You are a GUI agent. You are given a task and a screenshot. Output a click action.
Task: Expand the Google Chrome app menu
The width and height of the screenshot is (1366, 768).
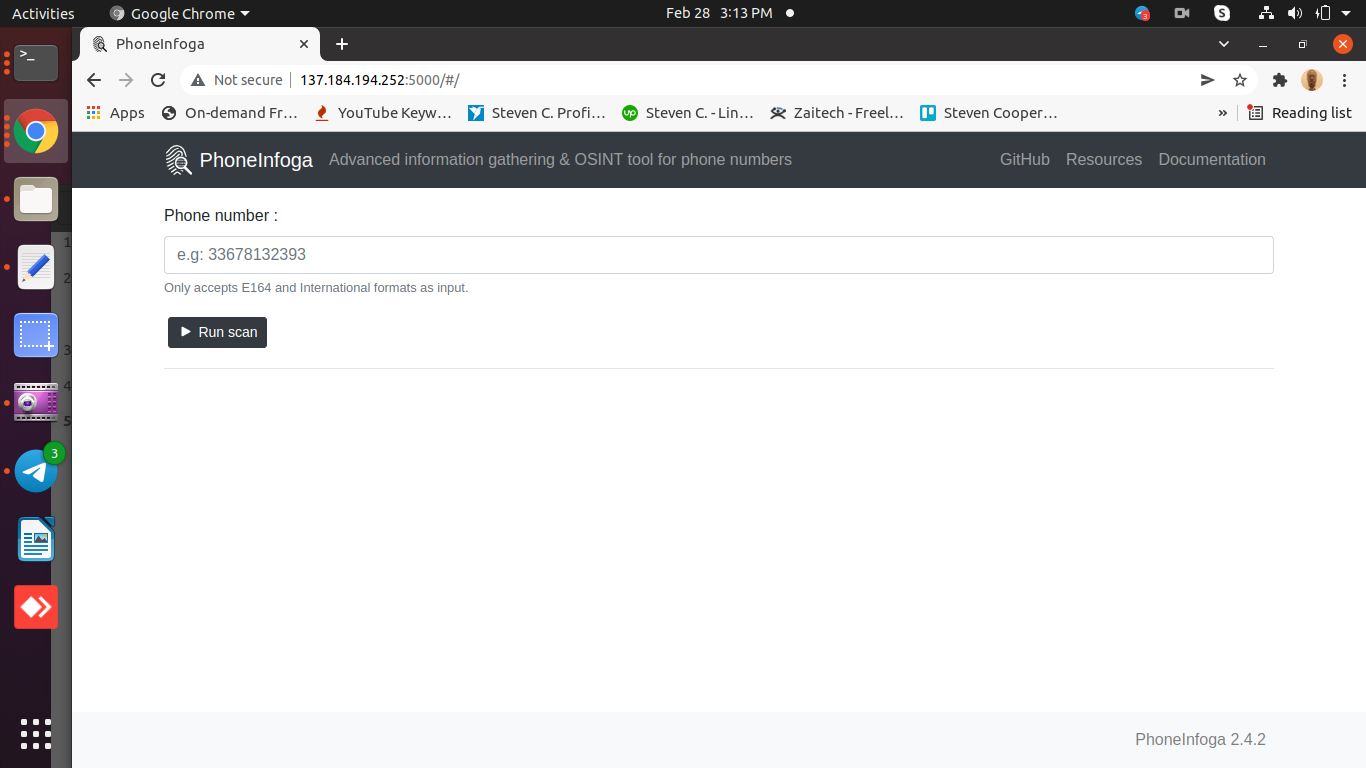[180, 13]
